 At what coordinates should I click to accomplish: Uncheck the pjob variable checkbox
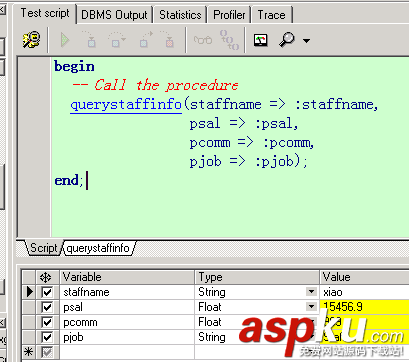(x=47, y=337)
